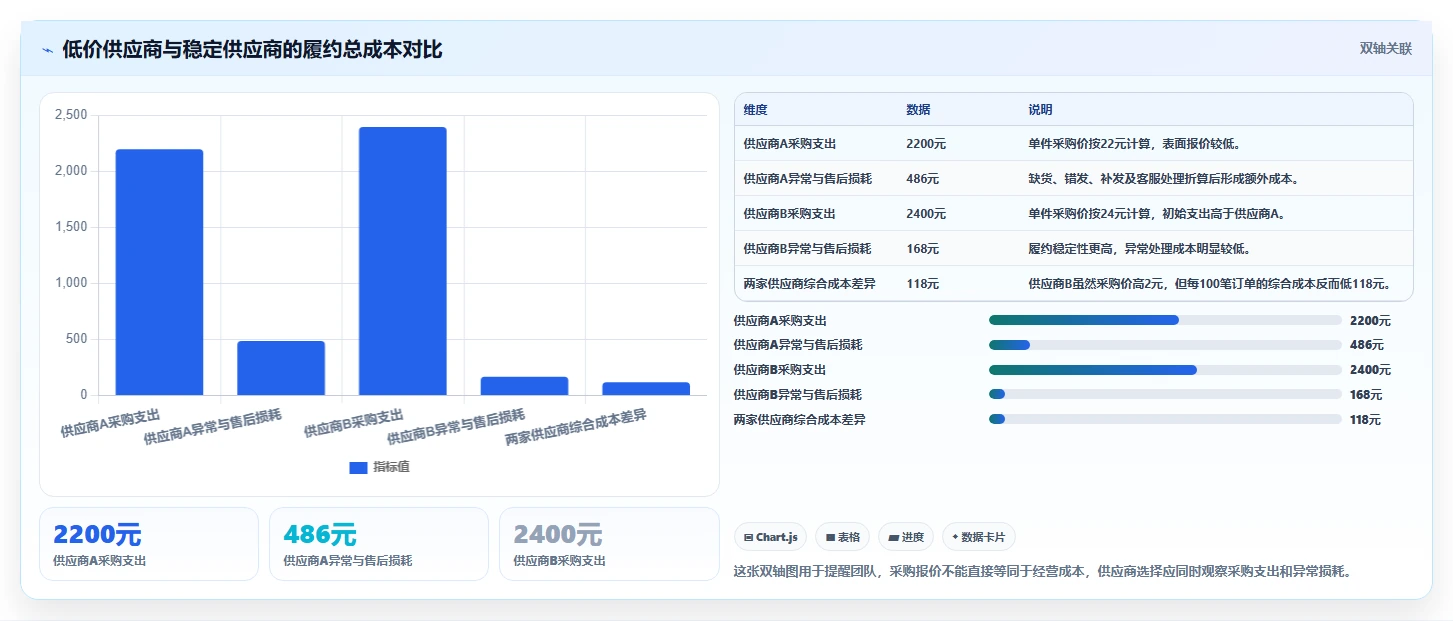
Task: Click the 供应商A异常与售后损耗 progress list label
Action: 798,345
